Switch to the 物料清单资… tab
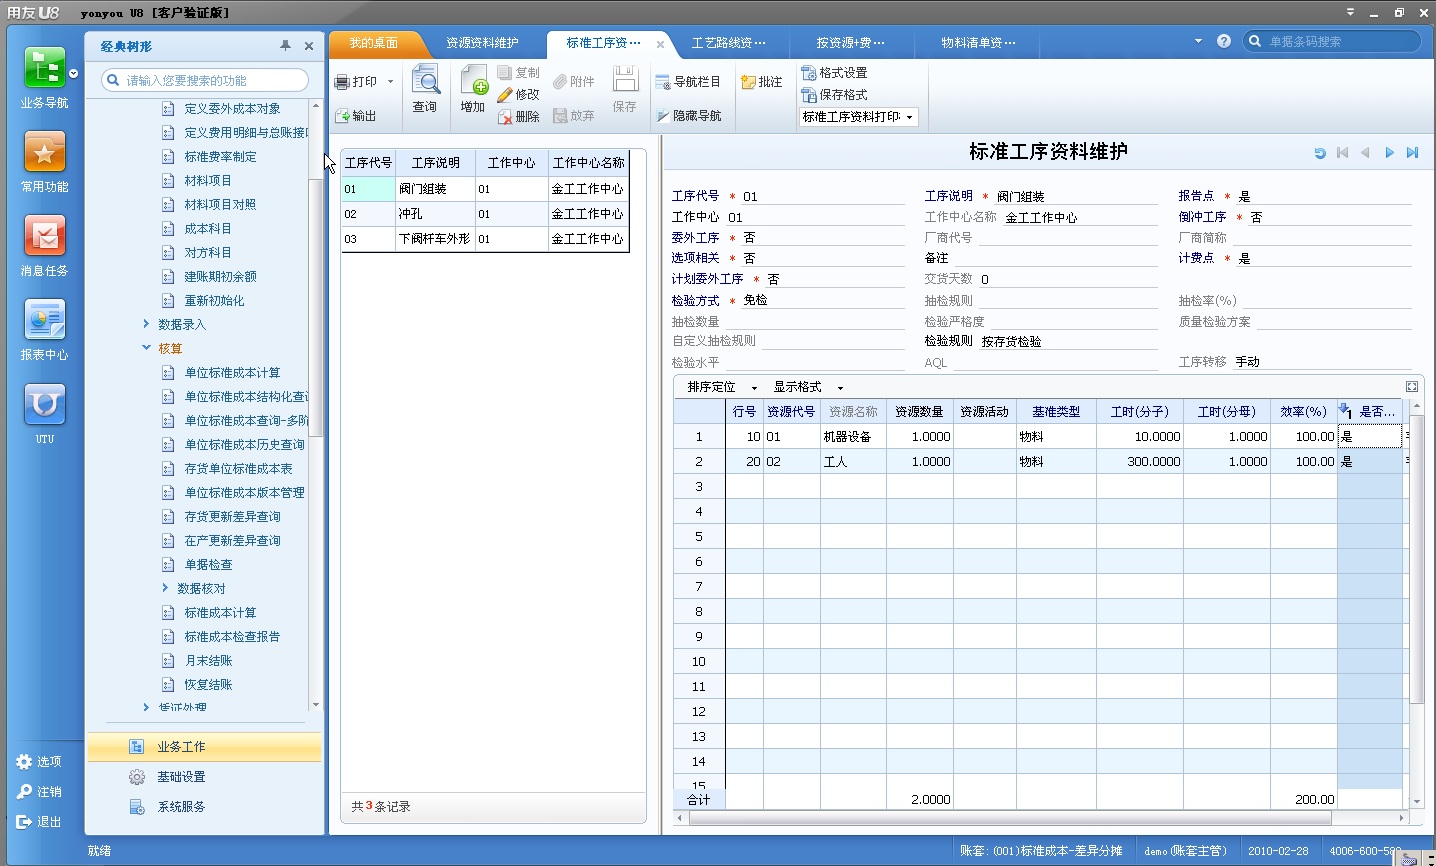1436x866 pixels. coord(978,43)
